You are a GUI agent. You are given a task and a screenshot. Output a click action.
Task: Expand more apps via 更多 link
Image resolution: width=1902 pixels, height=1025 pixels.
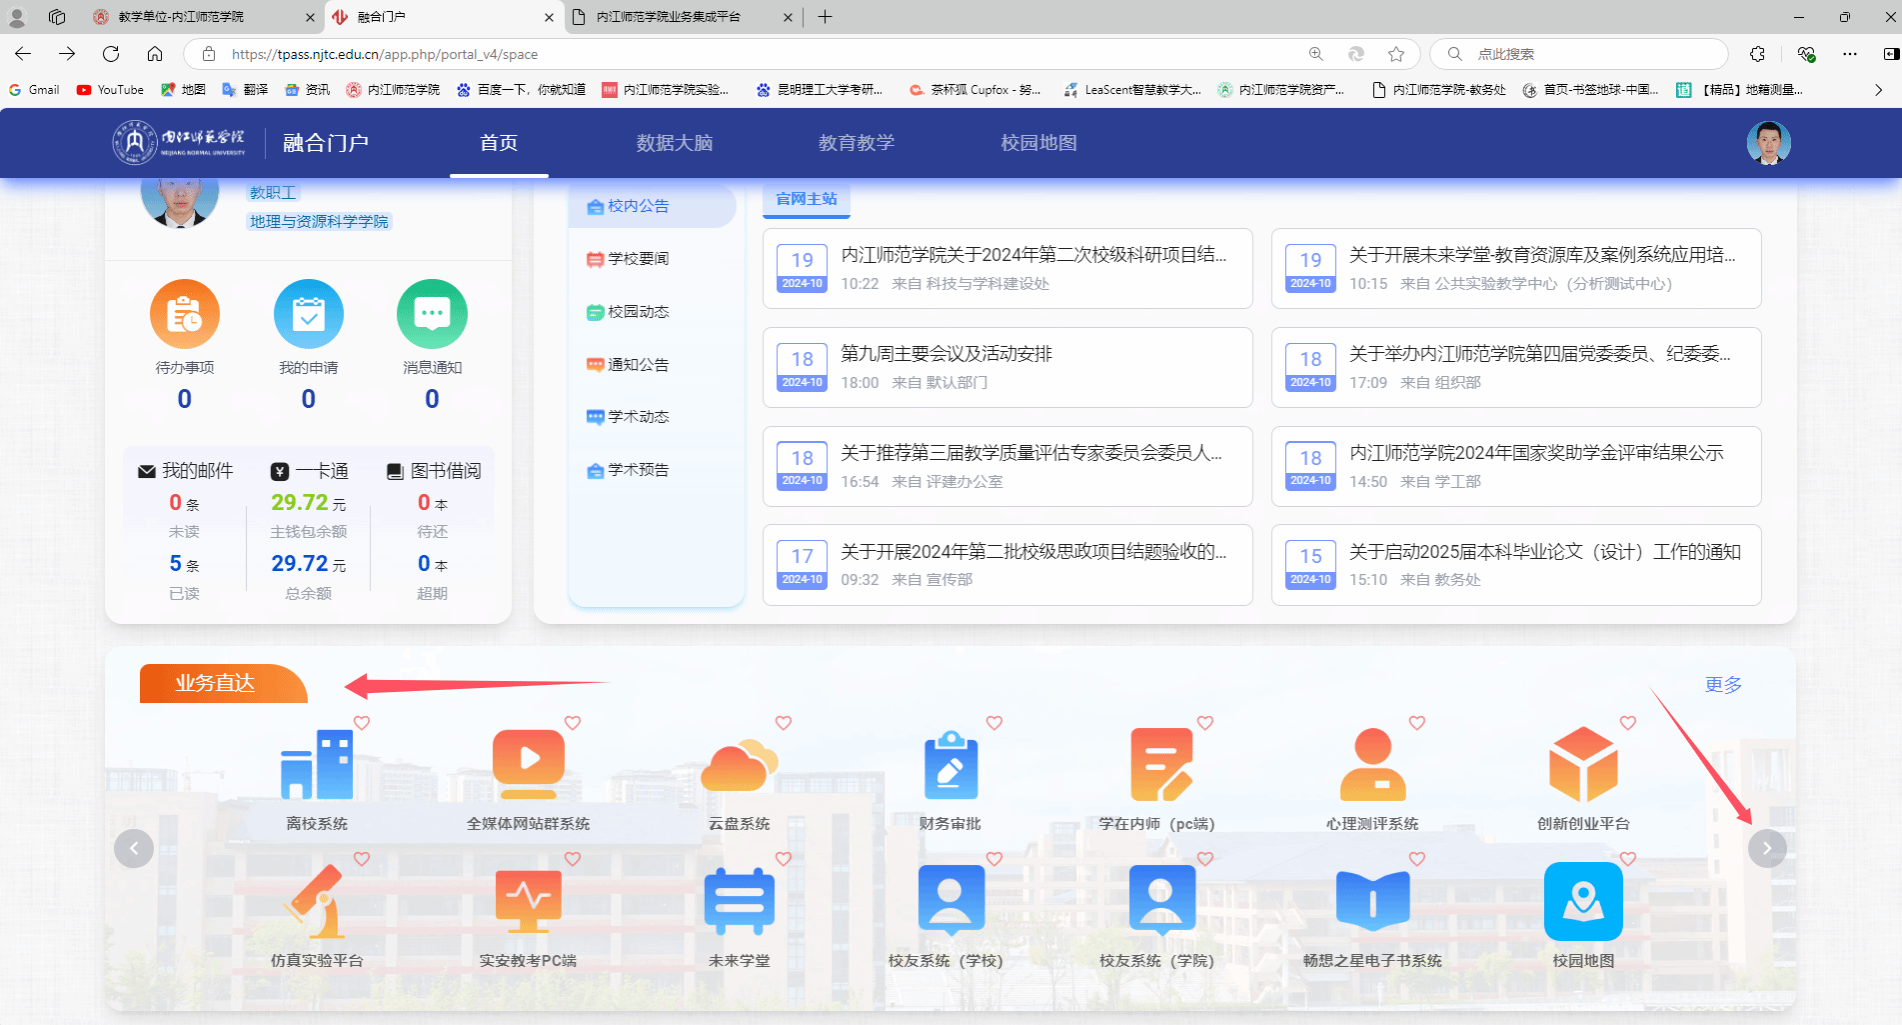tap(1723, 684)
